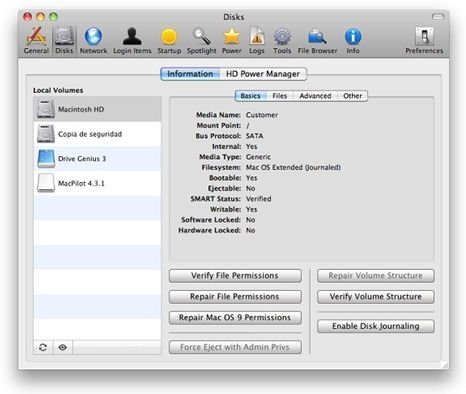The image size is (466, 394).
Task: Click Repair File Permissions button
Action: click(x=235, y=297)
